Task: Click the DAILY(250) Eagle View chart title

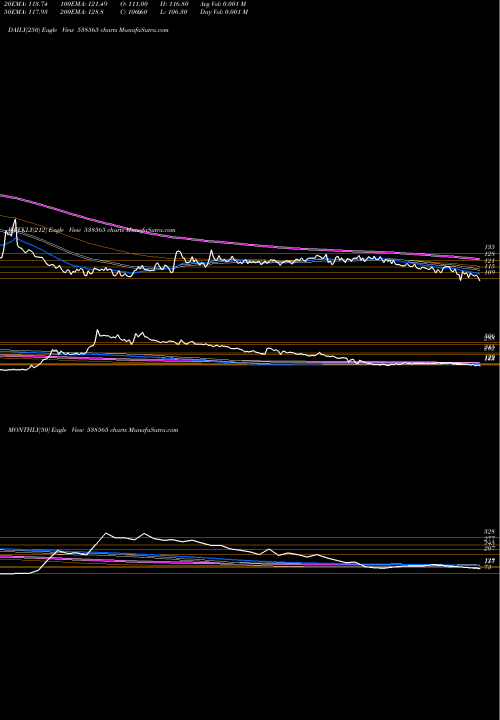Action: point(88,30)
